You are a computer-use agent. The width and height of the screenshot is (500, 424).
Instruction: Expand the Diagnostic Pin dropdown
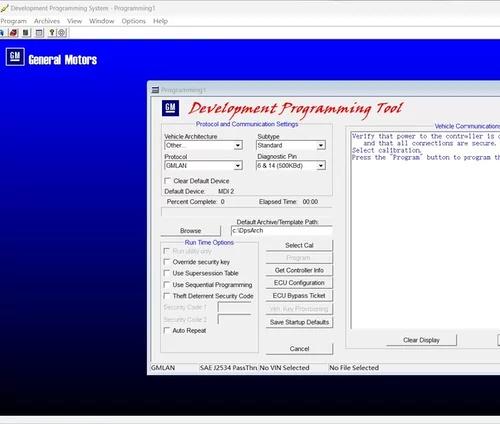click(321, 166)
